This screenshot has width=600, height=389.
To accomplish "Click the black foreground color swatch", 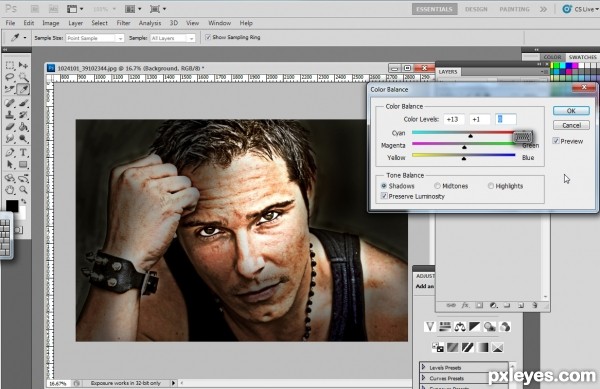I will pyautogui.click(x=12, y=205).
